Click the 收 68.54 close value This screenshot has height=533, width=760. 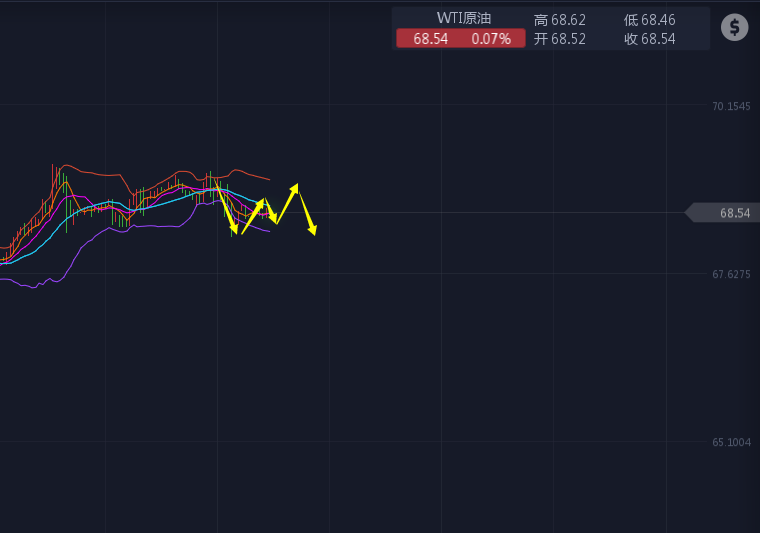tap(649, 39)
